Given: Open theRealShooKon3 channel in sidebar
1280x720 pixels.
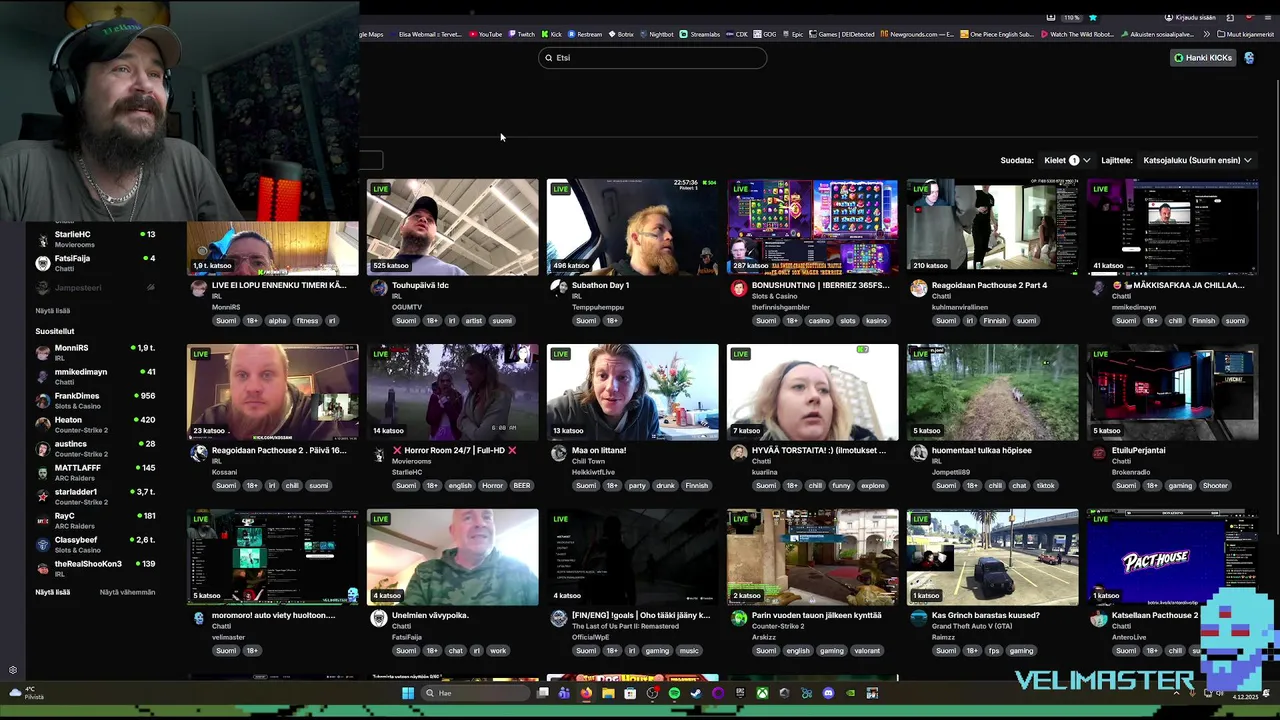Looking at the screenshot, I should point(93,568).
